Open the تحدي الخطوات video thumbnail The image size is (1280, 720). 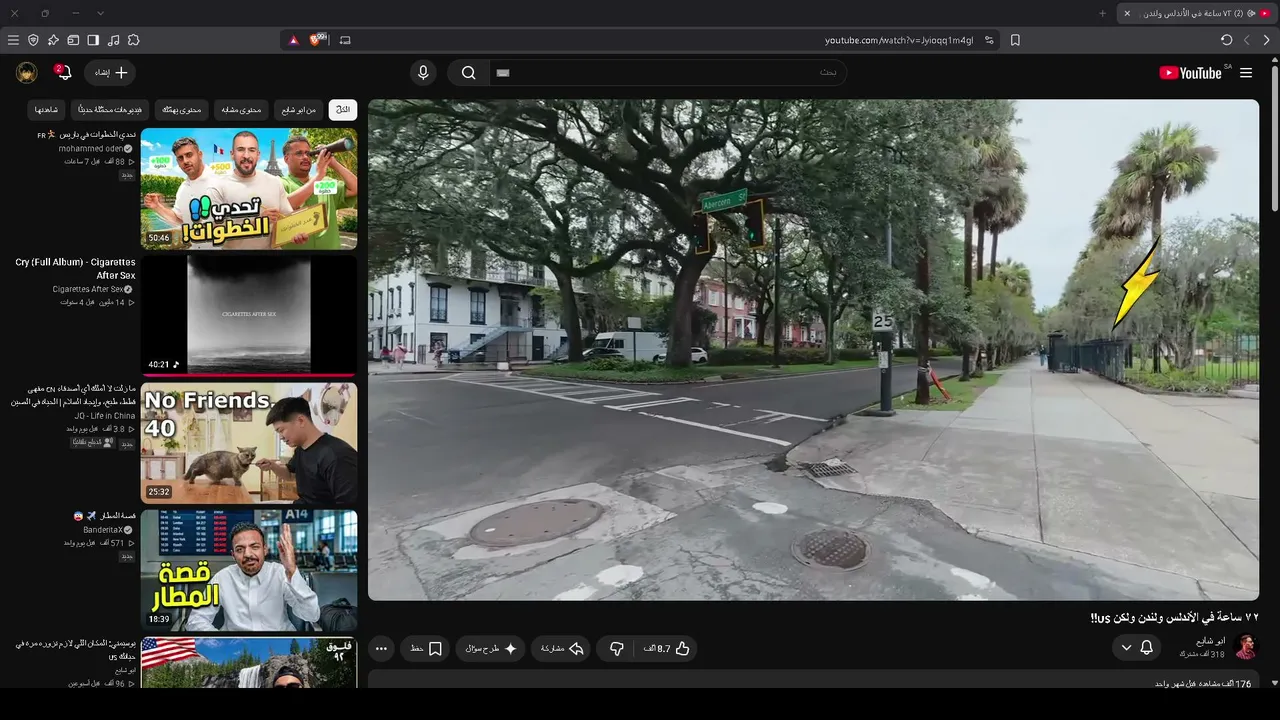coord(249,188)
